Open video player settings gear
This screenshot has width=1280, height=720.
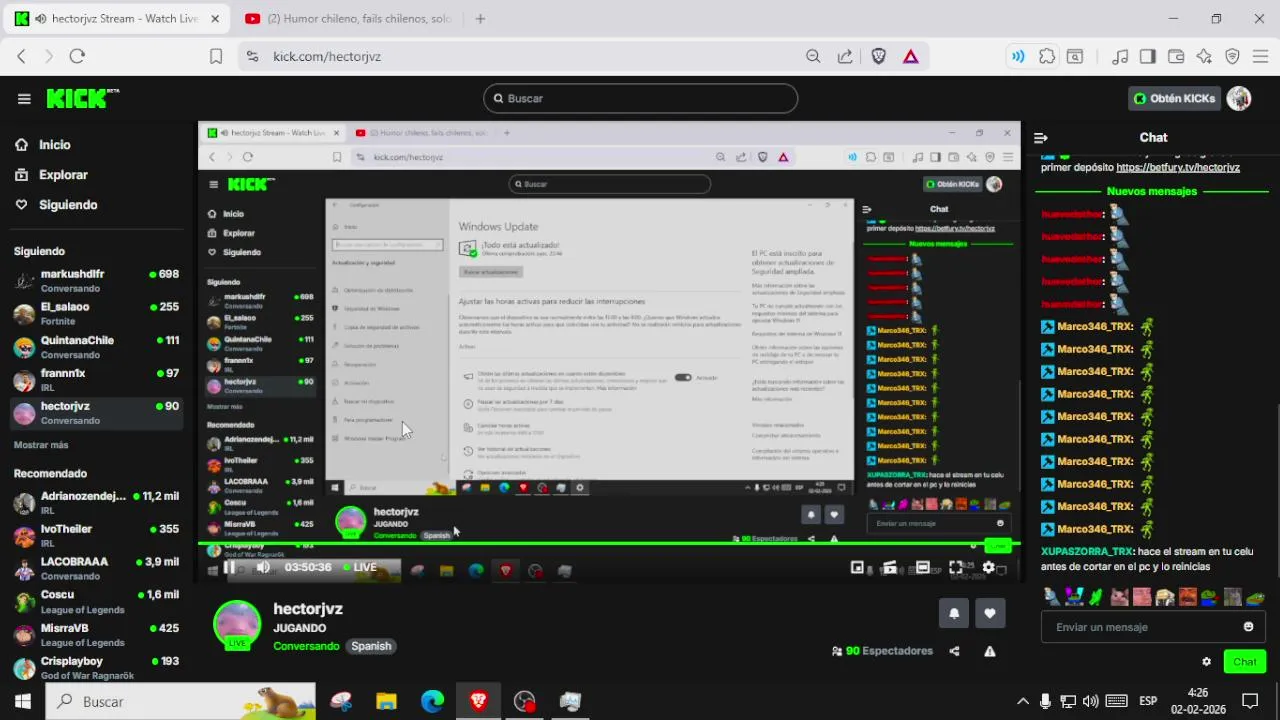tap(988, 567)
